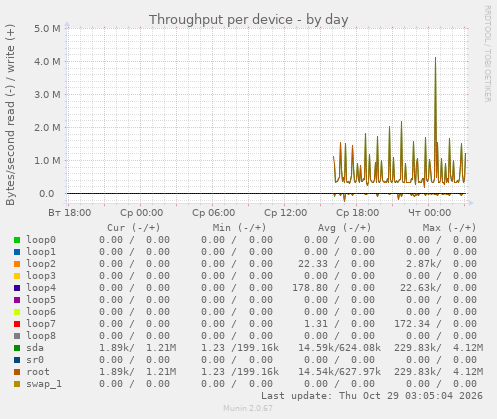Click the loop4 max value 22.63k
Screen dimensions: 497x419
coord(420,288)
